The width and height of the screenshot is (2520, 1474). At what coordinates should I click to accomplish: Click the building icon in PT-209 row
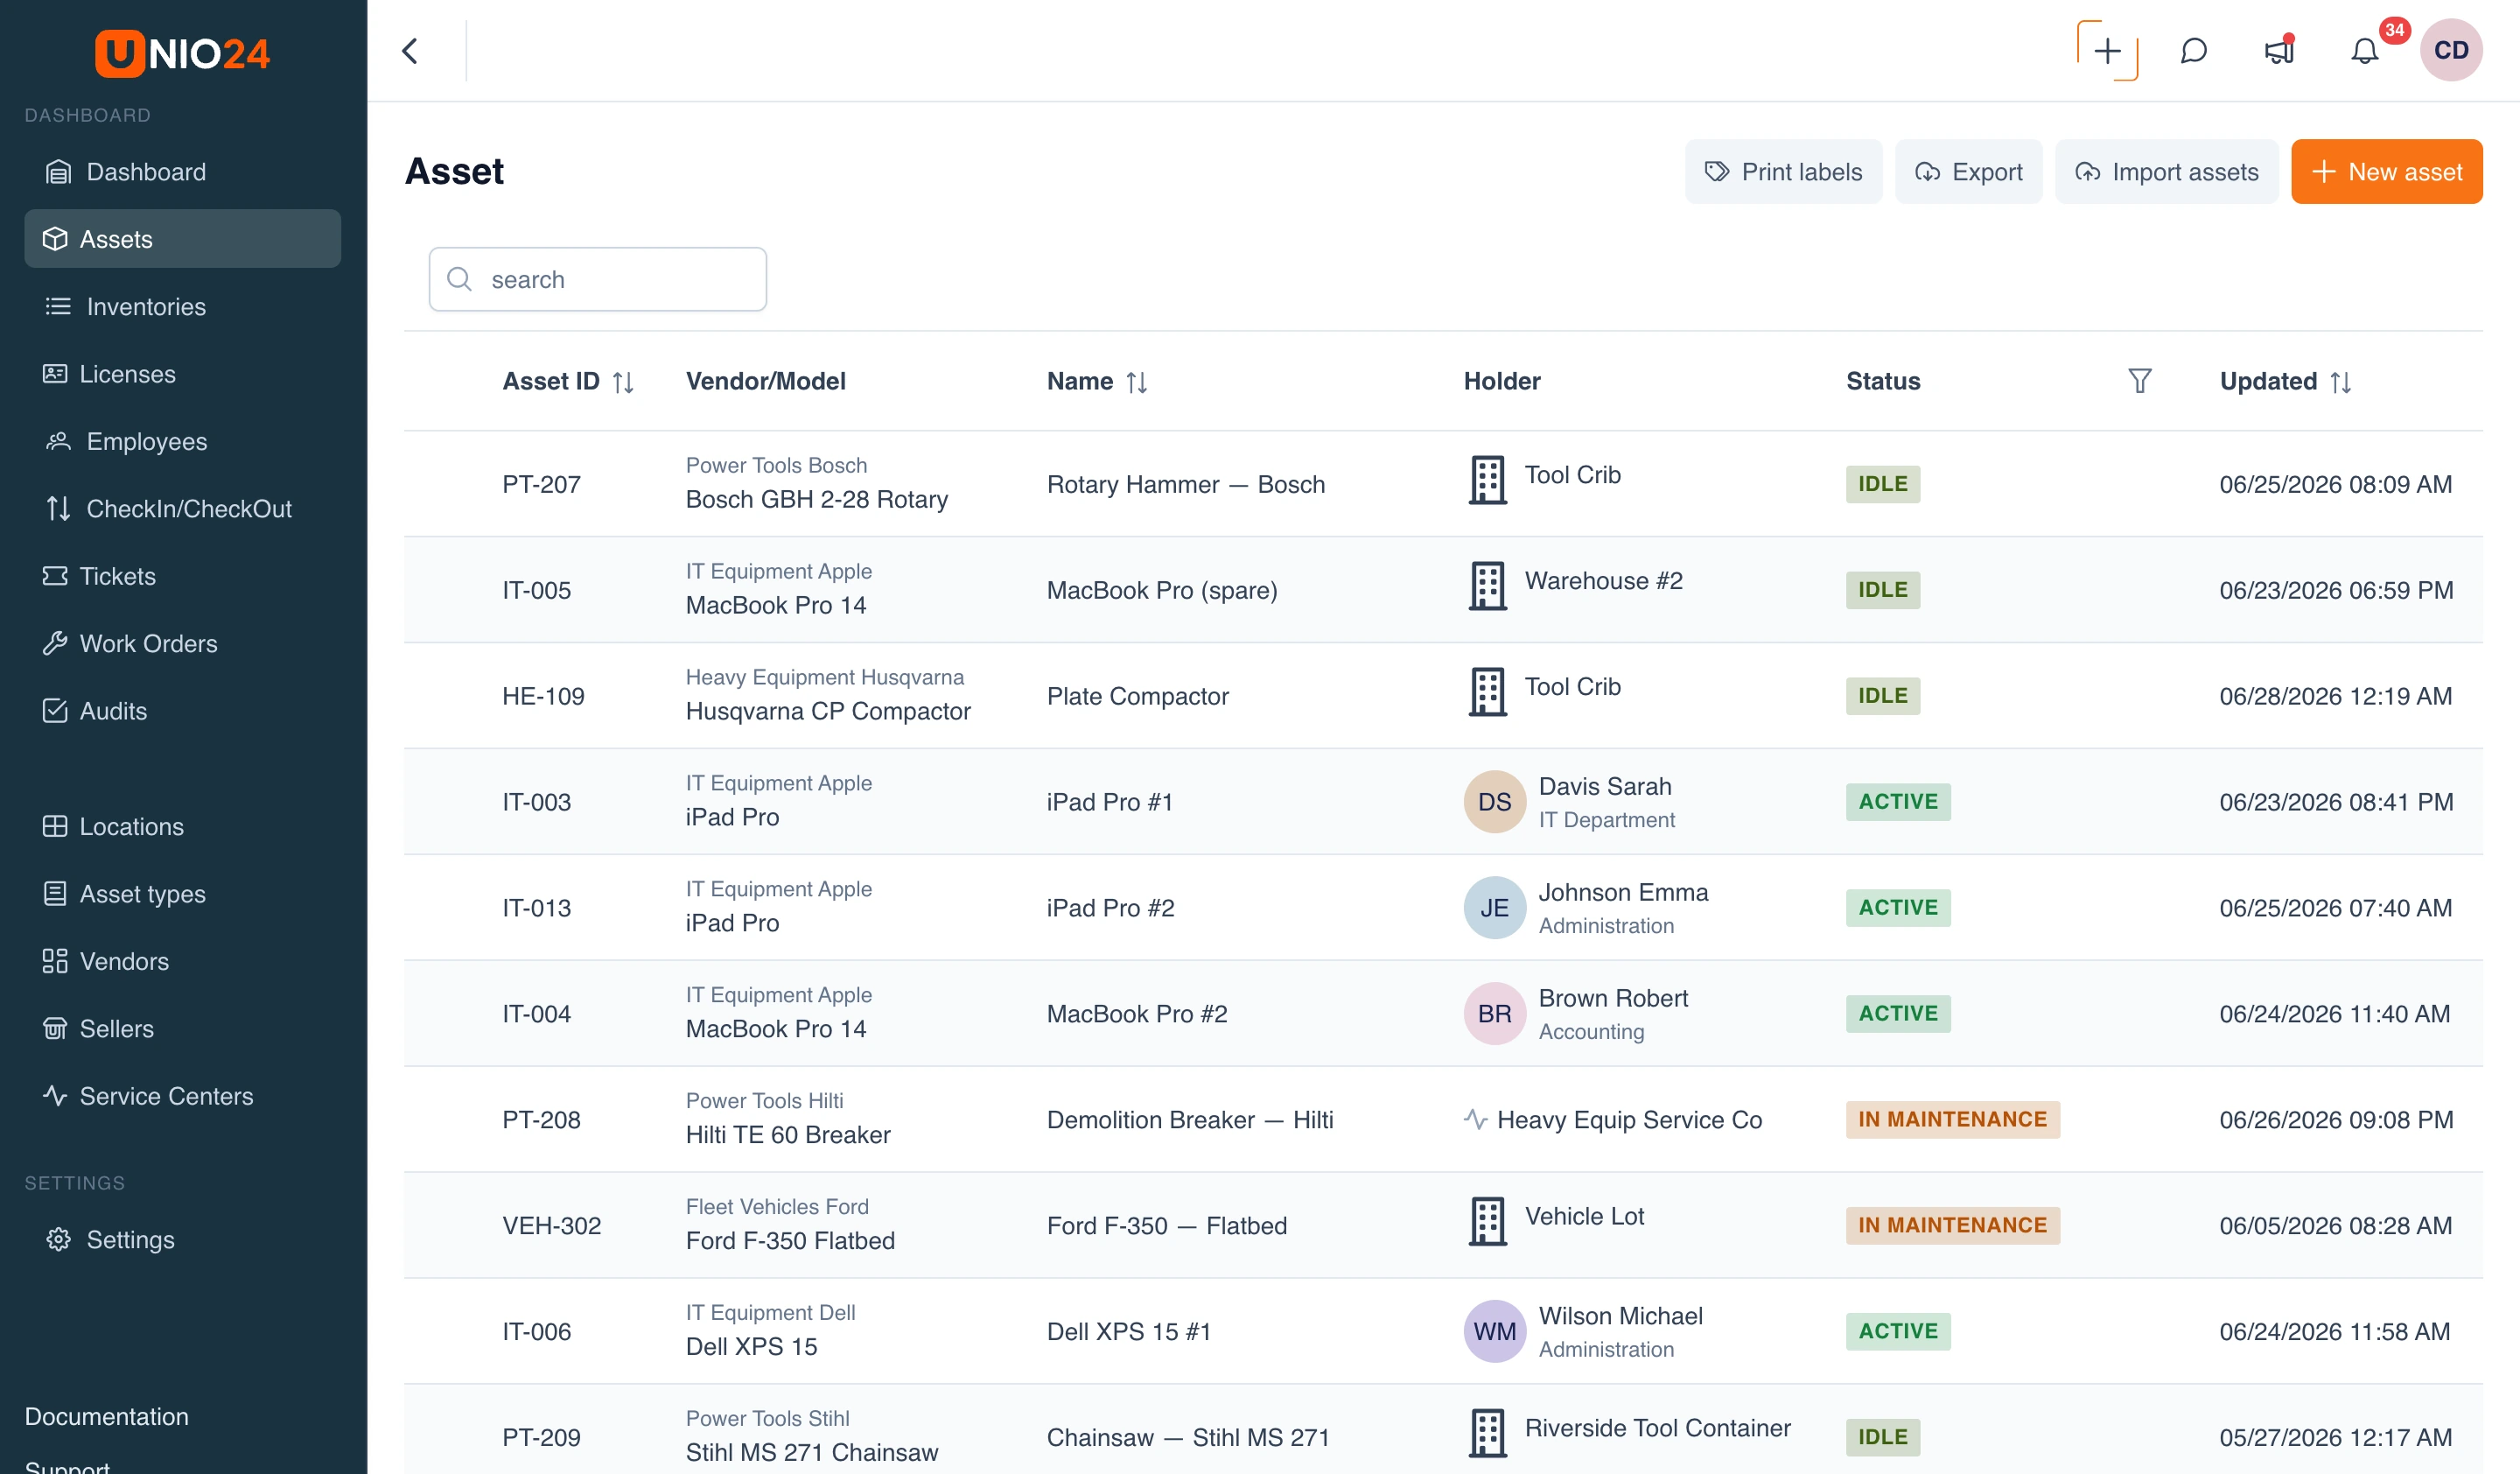click(x=1487, y=1435)
